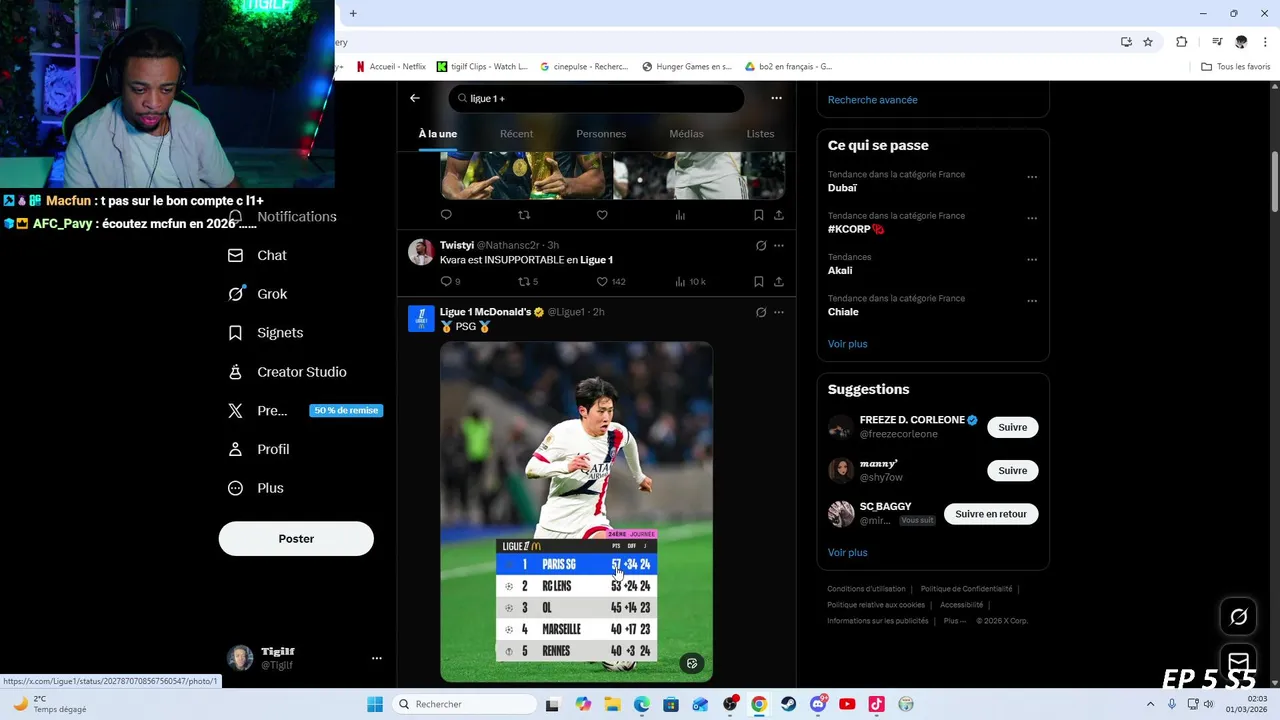Switch to the À la une tab
Screen dimensions: 1280x720
438,134
